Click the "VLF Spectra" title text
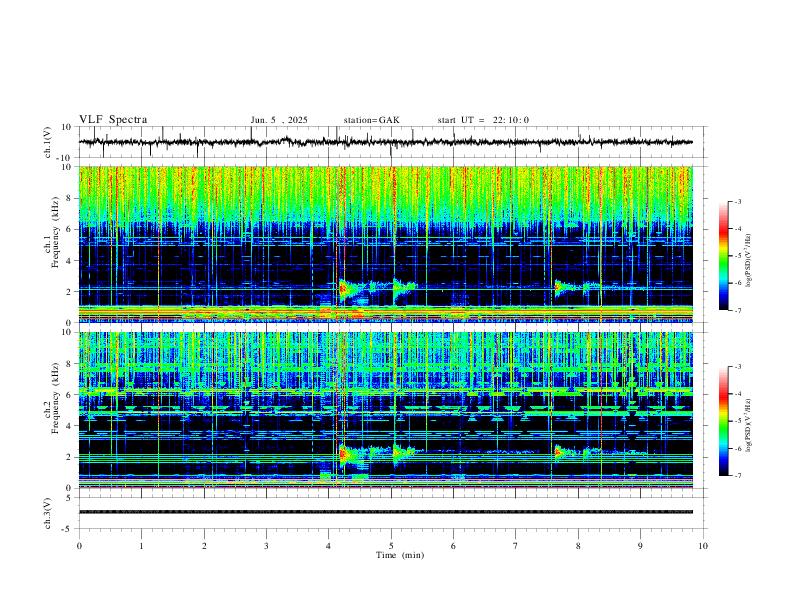792x612 pixels. click(113, 120)
